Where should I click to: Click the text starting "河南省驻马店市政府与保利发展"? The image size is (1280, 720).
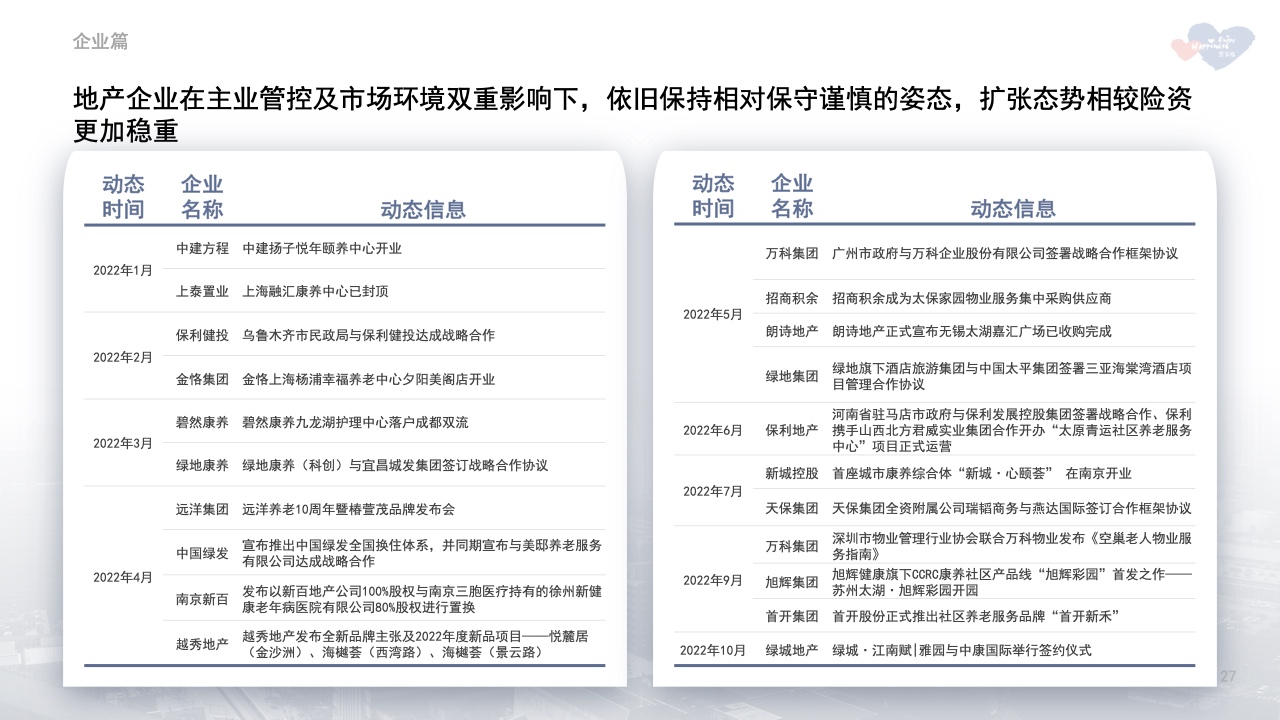(1012, 430)
